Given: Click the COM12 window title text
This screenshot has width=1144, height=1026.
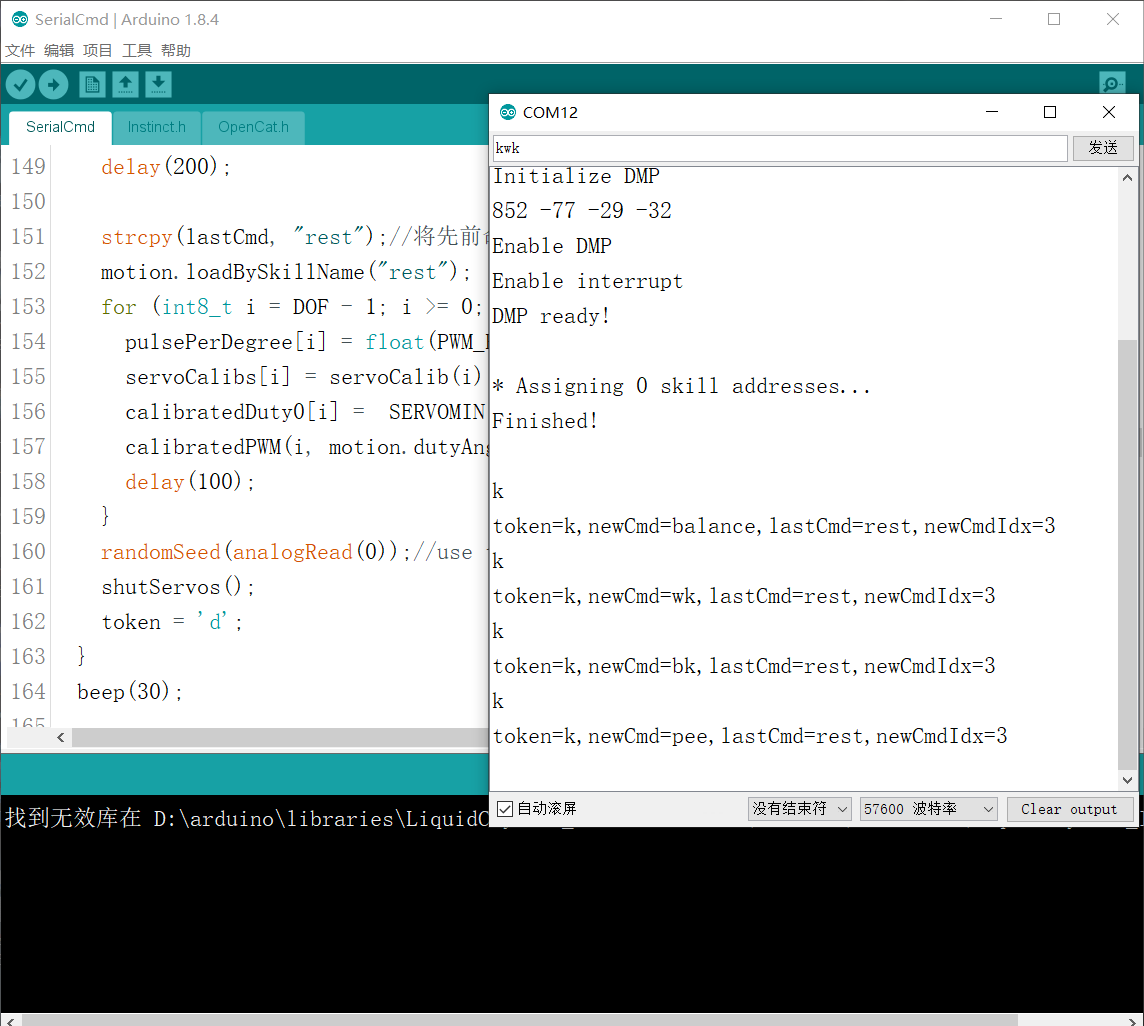Looking at the screenshot, I should pos(550,112).
